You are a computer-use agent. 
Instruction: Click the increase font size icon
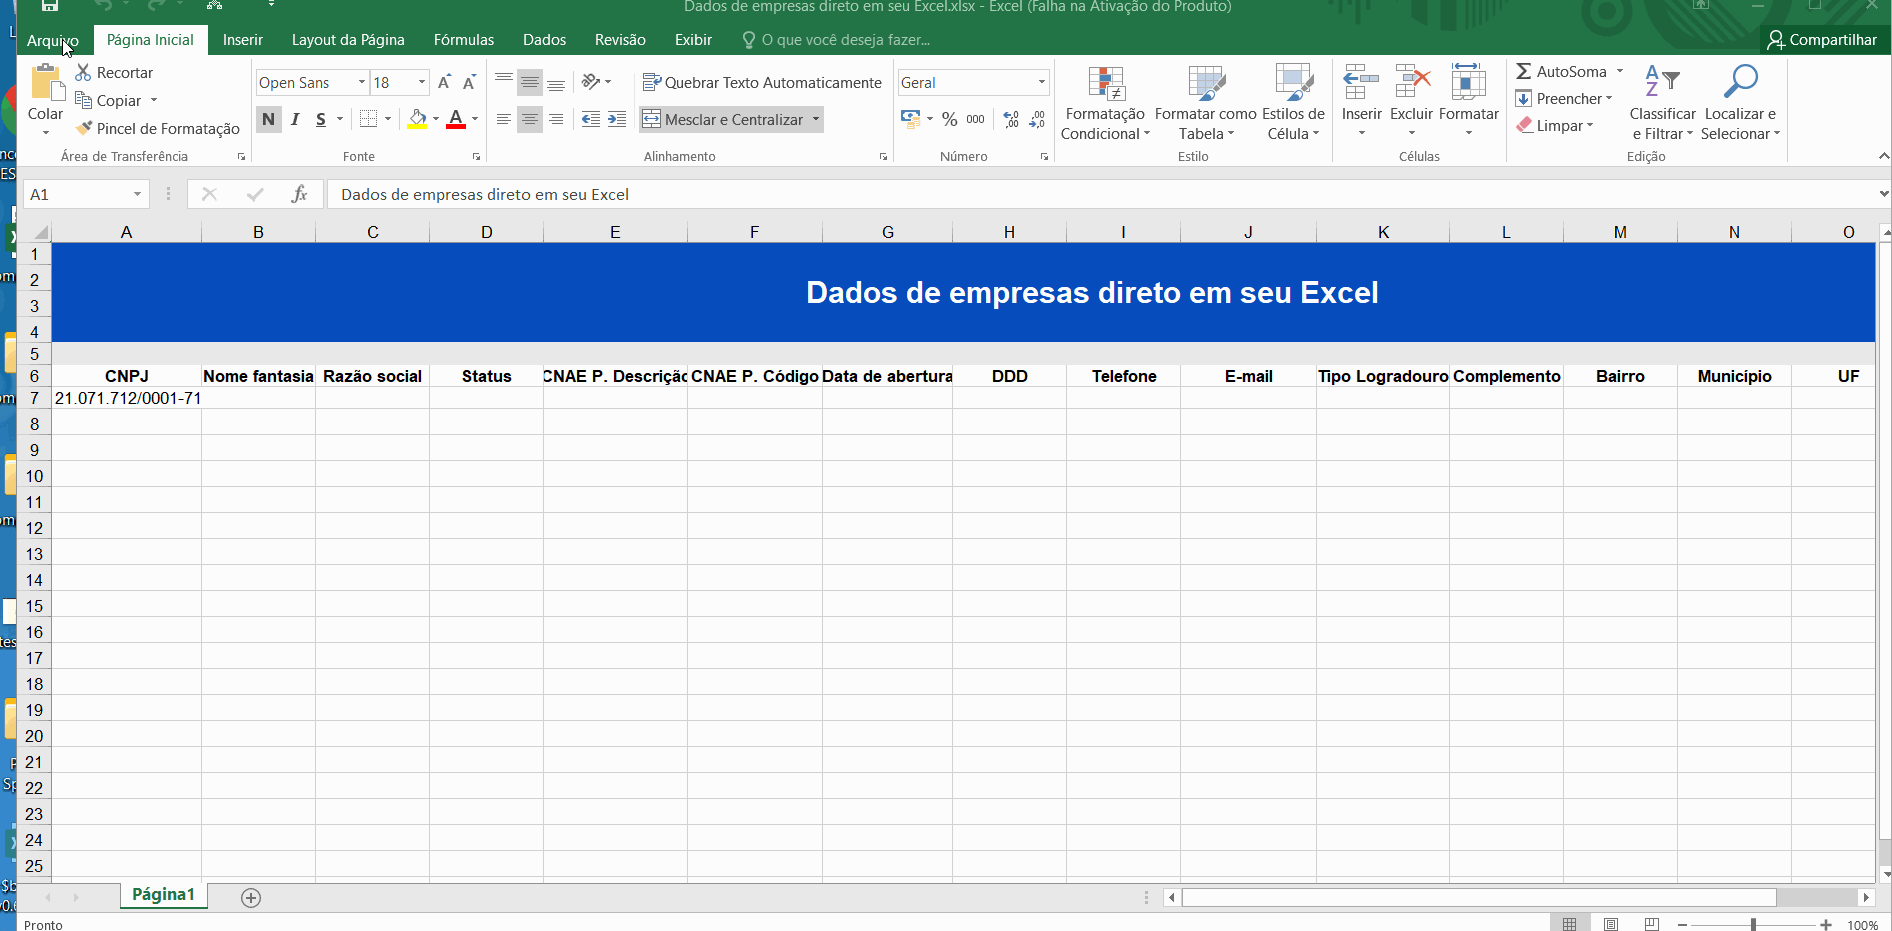444,83
